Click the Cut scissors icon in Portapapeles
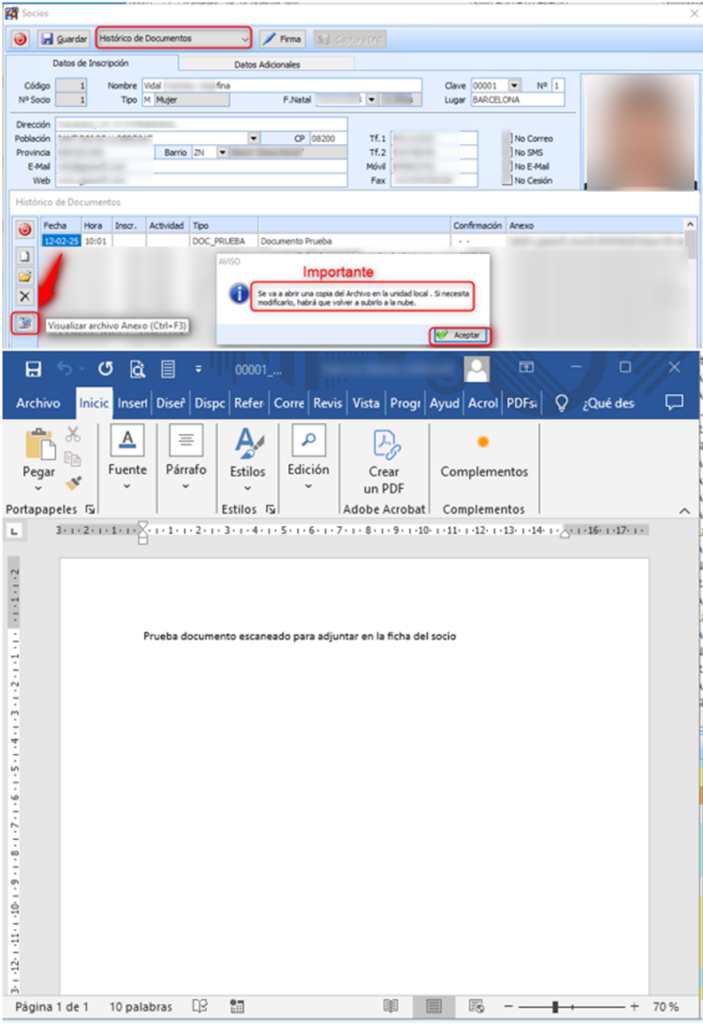 click(x=73, y=434)
